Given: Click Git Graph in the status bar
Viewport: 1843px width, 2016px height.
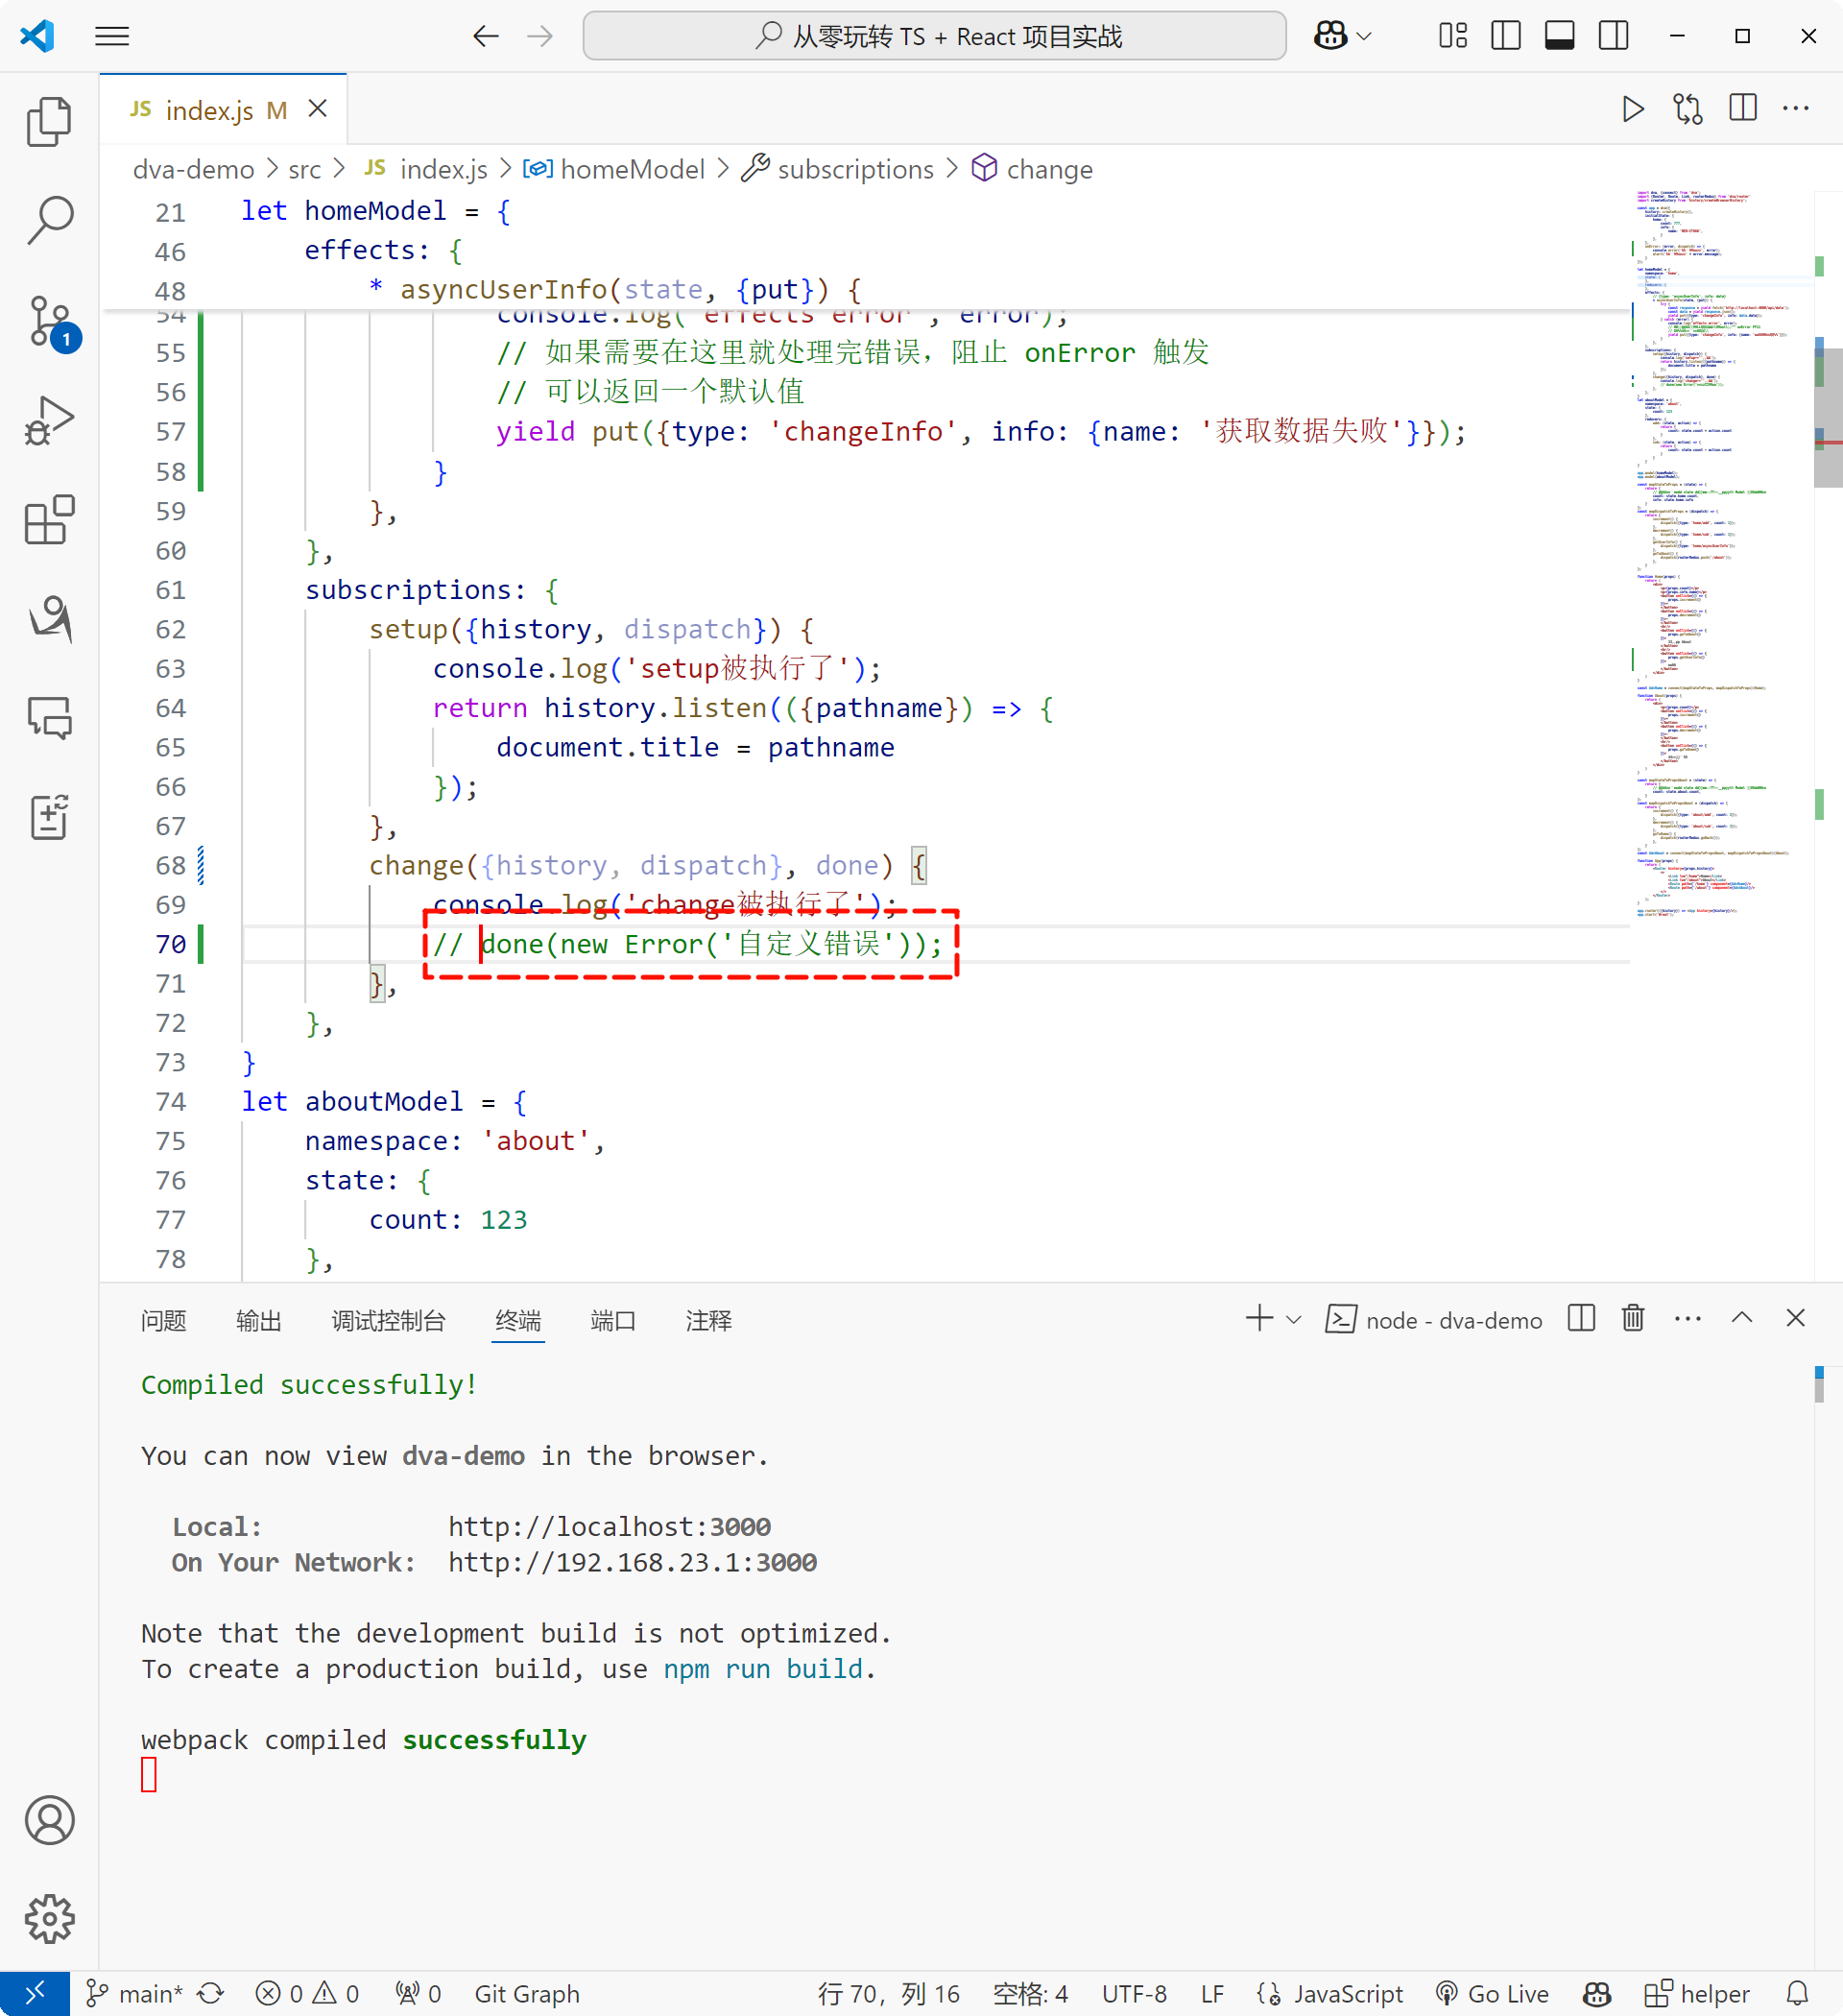Looking at the screenshot, I should 527,1993.
